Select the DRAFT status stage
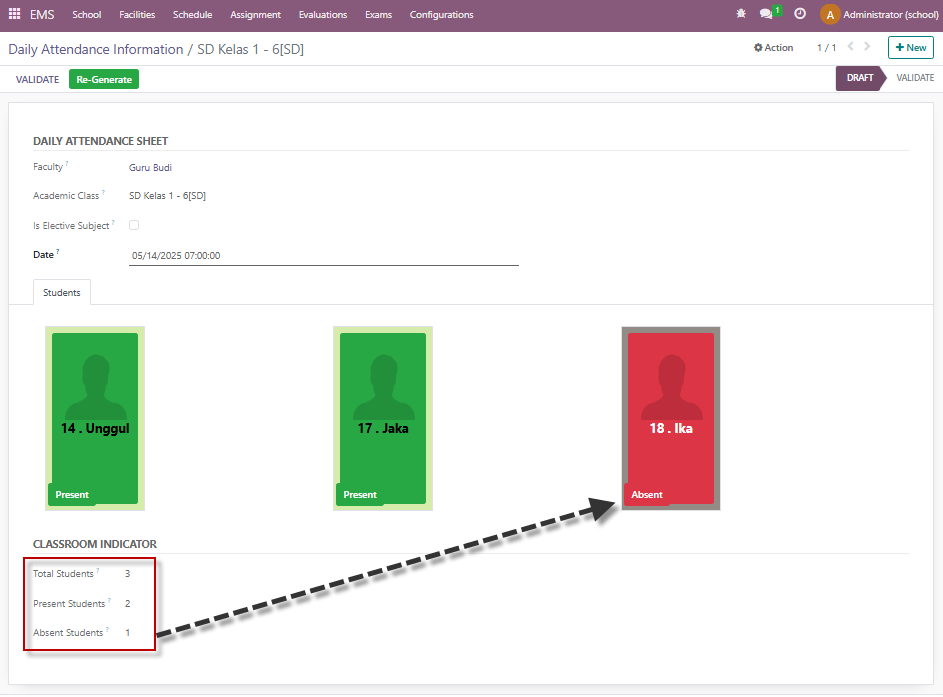The width and height of the screenshot is (943, 697). coord(860,78)
